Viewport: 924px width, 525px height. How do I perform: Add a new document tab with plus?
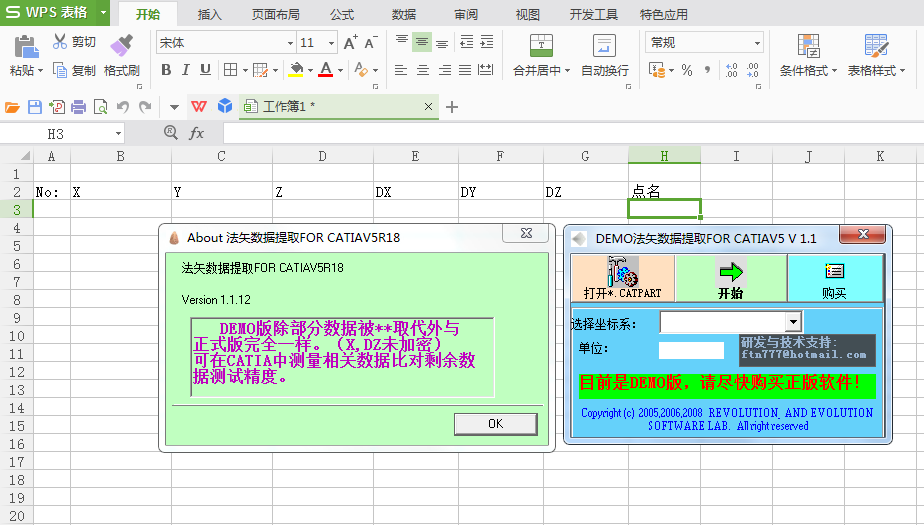(x=452, y=107)
